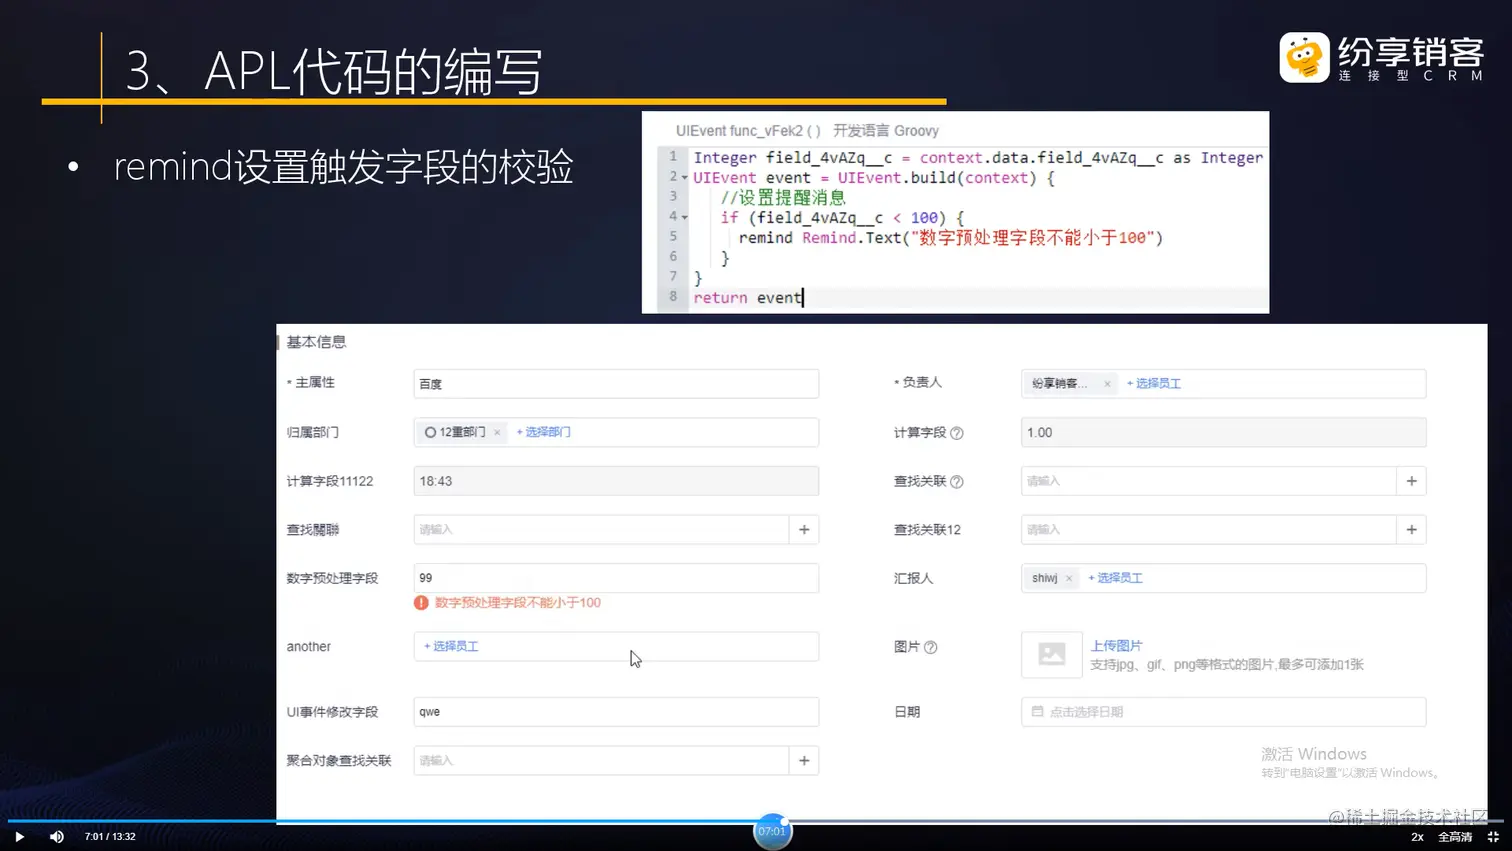Remove the shiwj reporter tag
Screen dimensions: 1512x851
coord(1069,578)
